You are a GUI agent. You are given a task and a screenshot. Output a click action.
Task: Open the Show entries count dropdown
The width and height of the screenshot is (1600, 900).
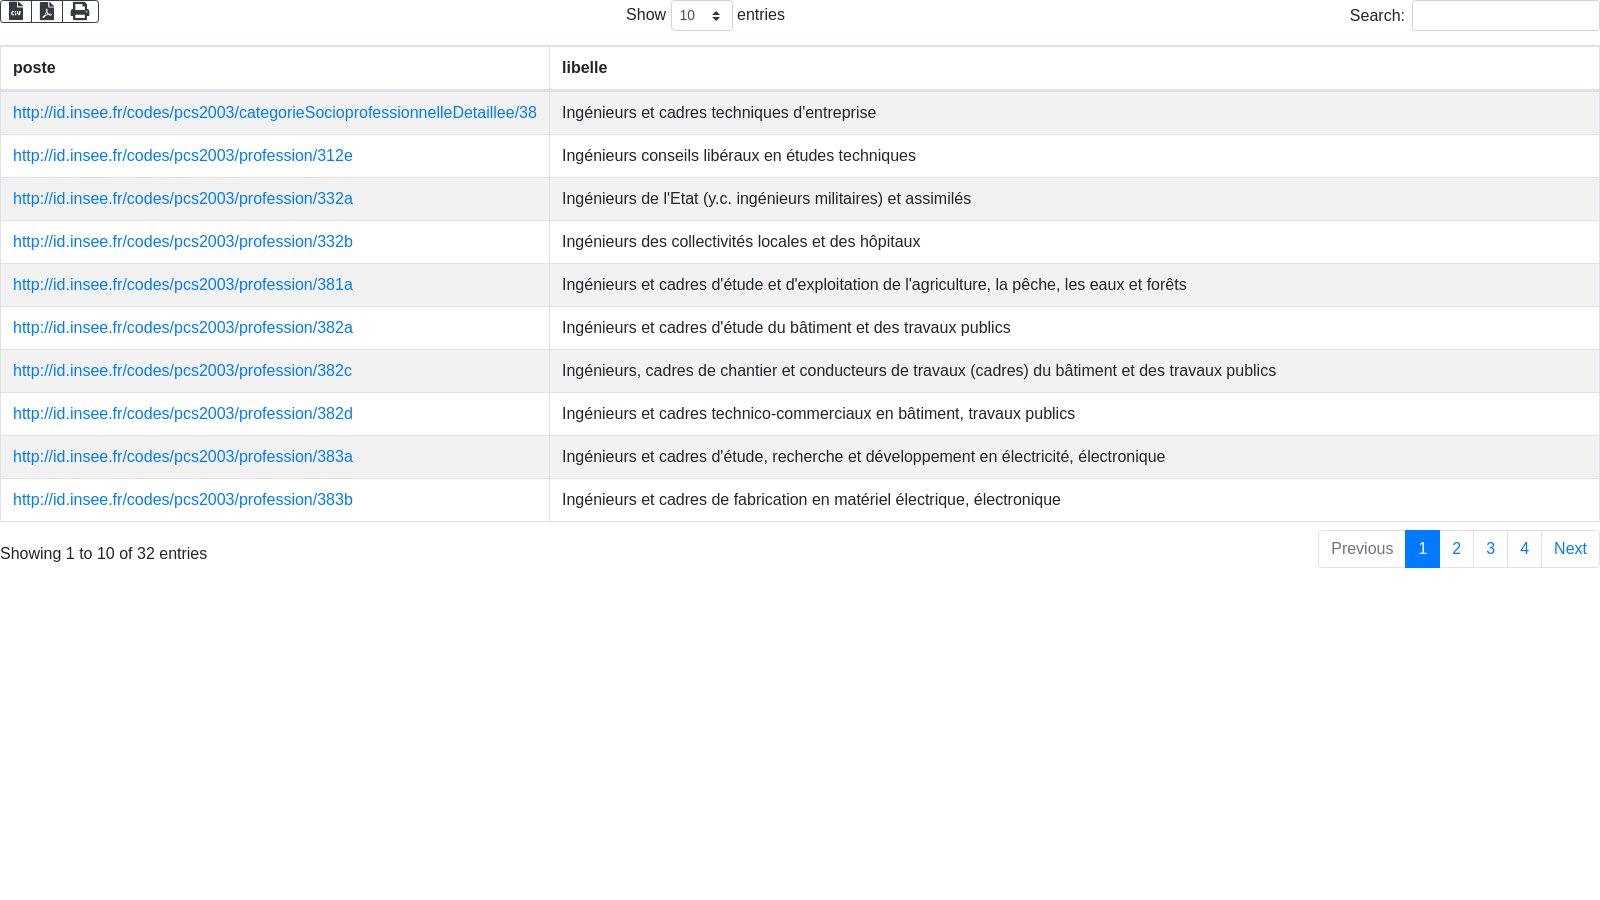pyautogui.click(x=701, y=16)
